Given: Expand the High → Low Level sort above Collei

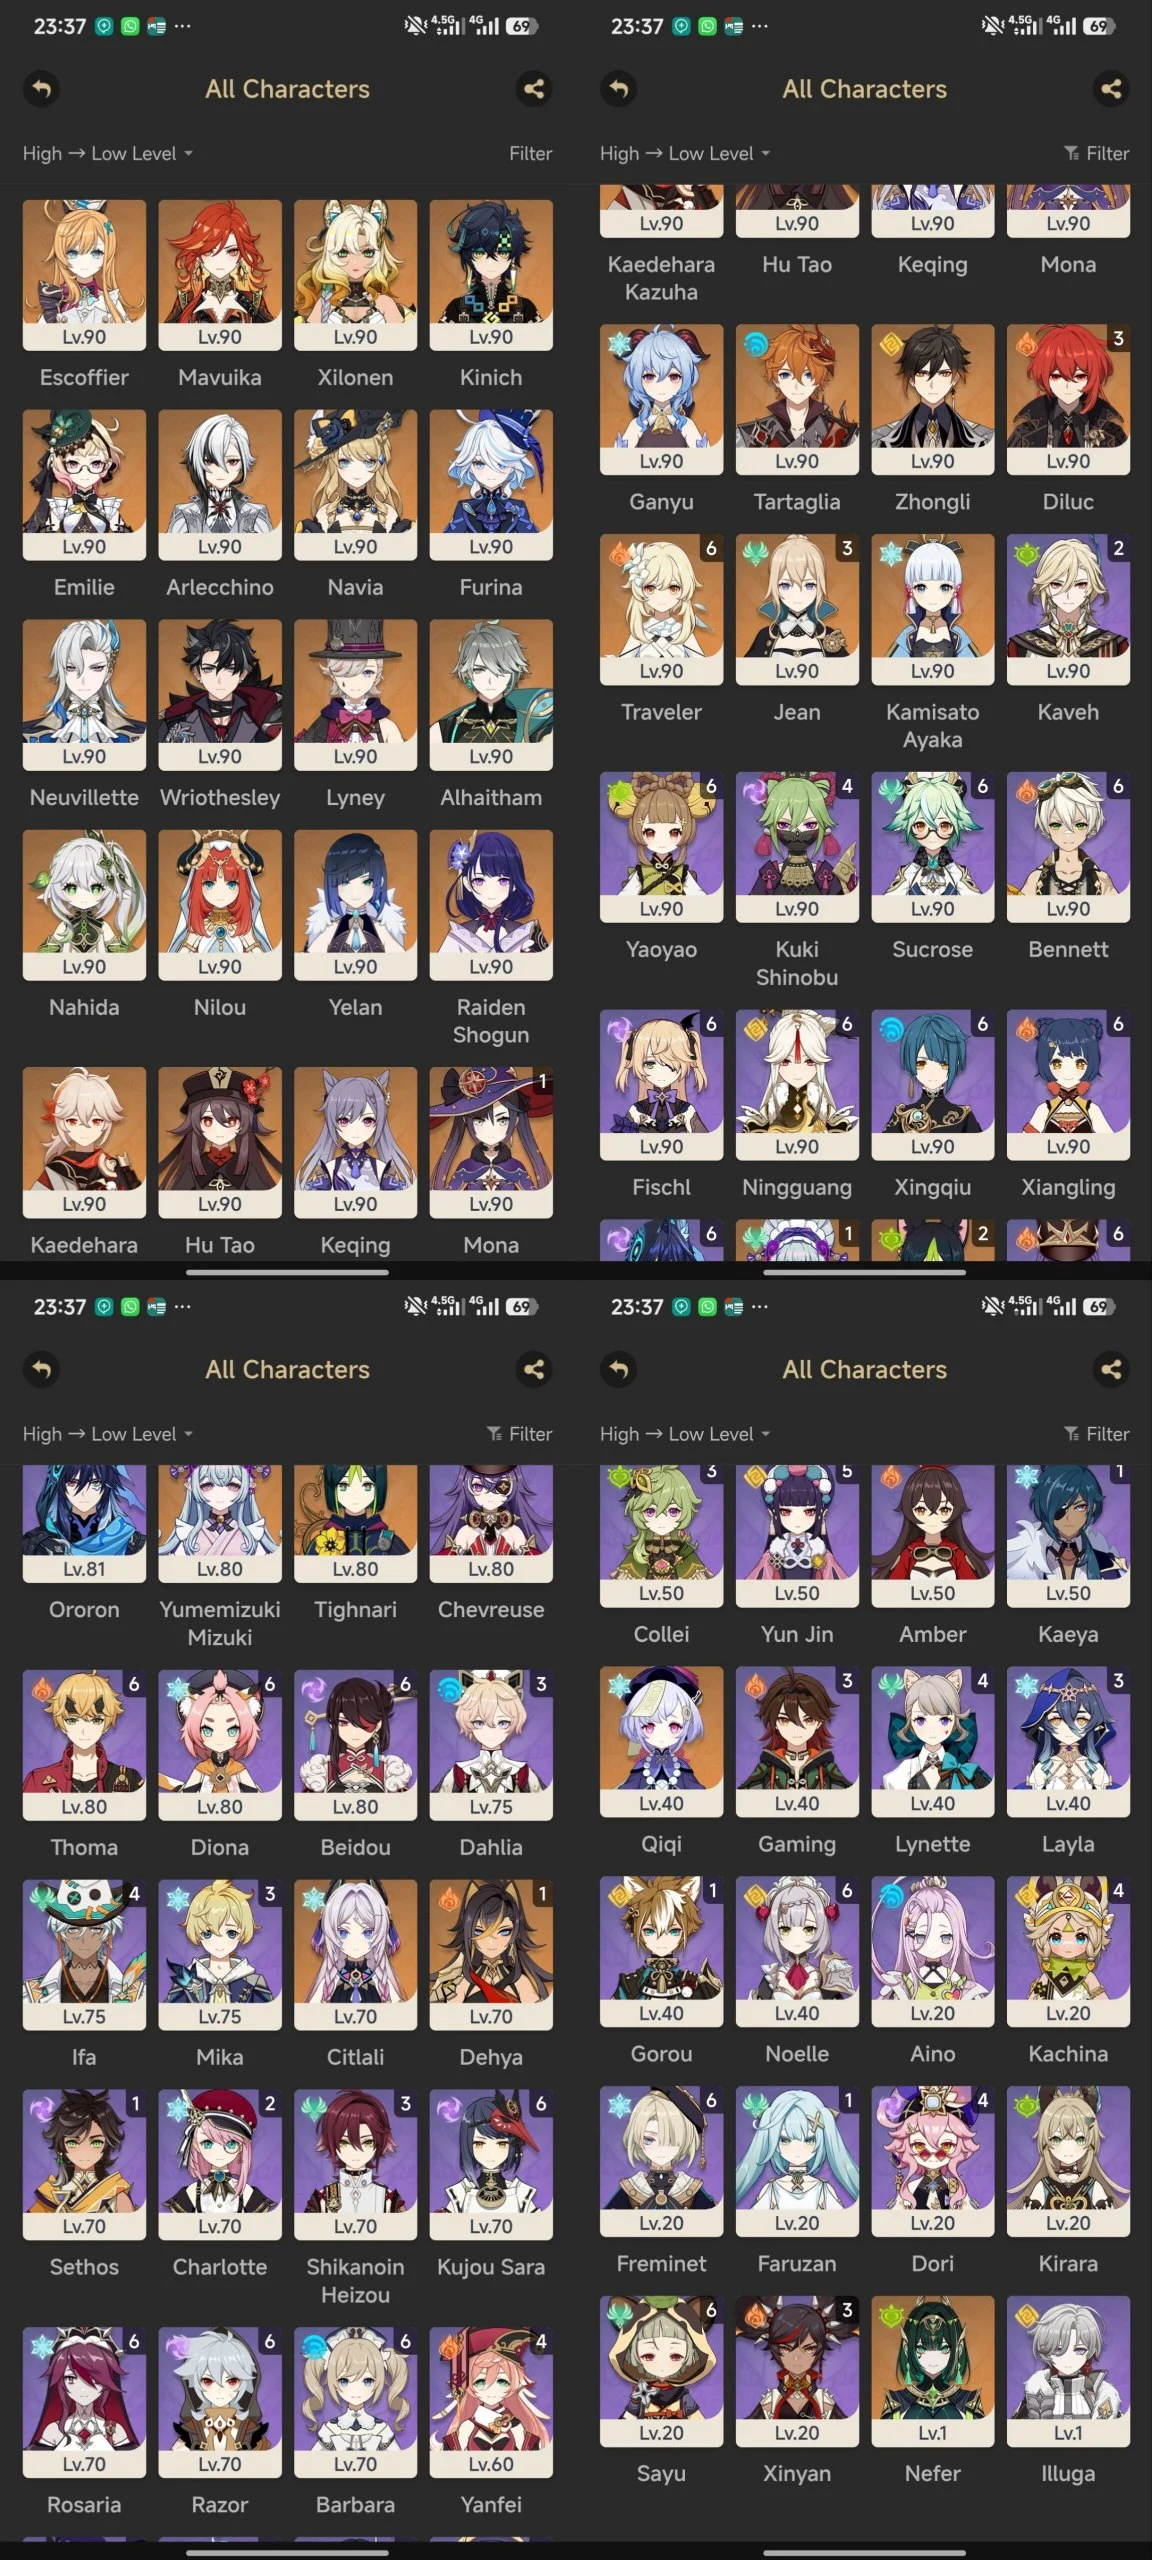Looking at the screenshot, I should pos(685,1433).
